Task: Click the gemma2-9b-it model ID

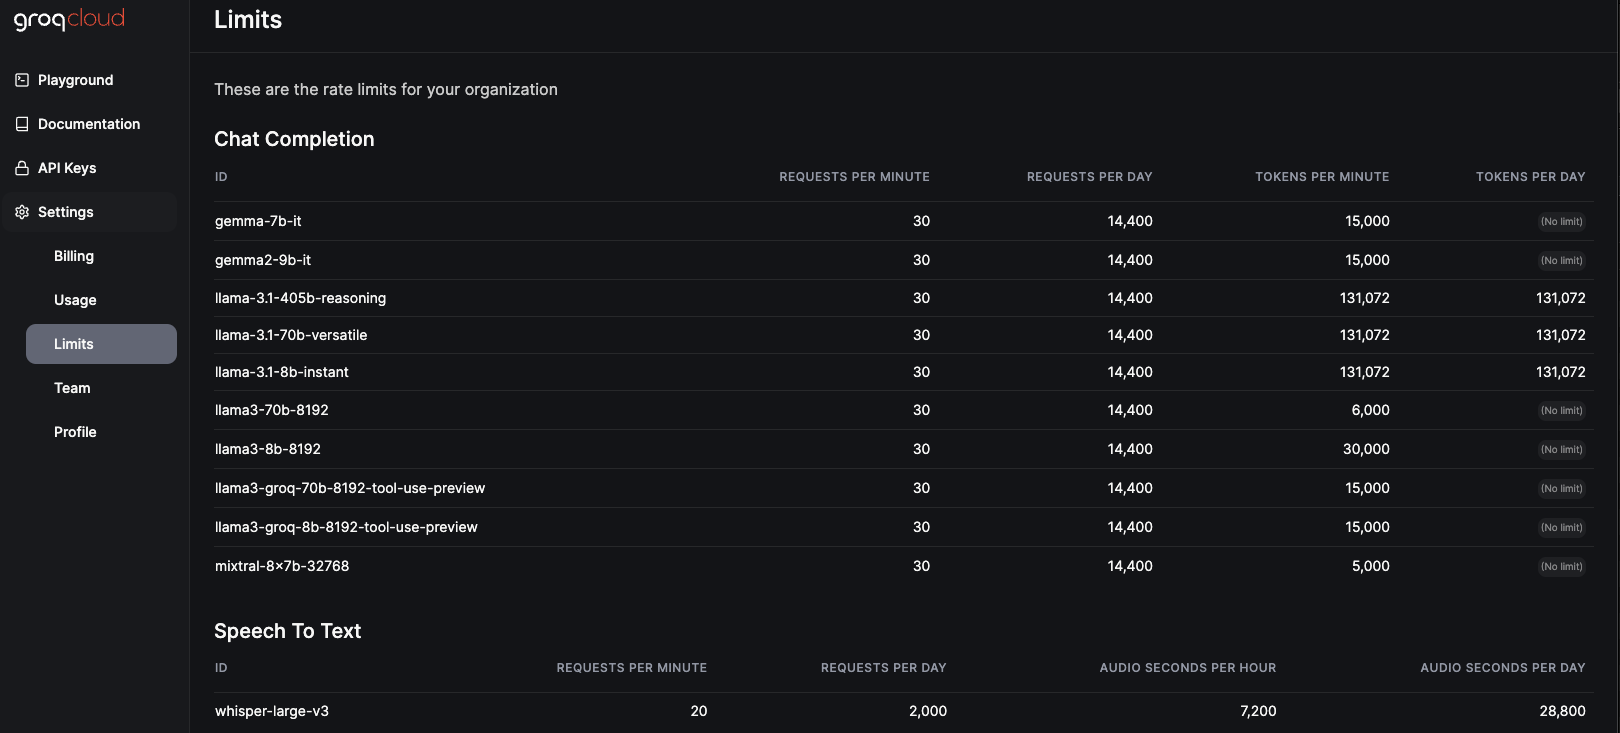Action: coord(263,260)
